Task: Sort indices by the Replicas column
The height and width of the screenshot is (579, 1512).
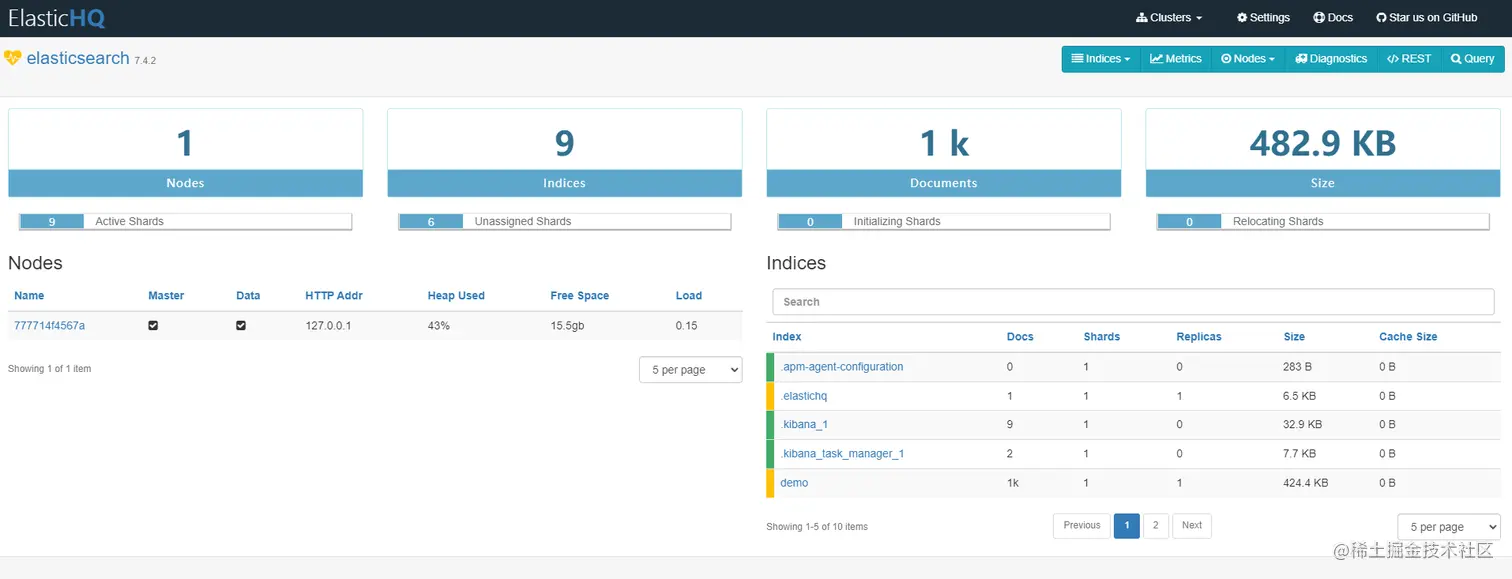Action: pos(1199,337)
